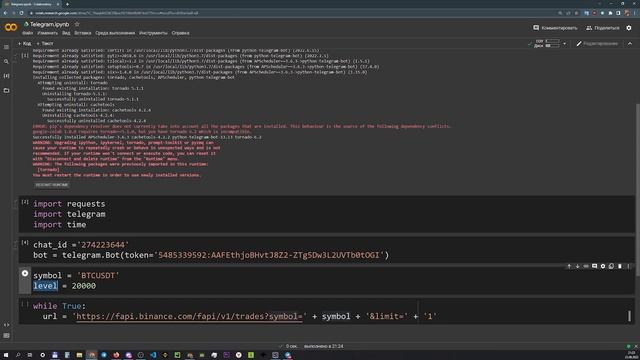The height and width of the screenshot is (360, 640).
Task: Open the Инструменты menu
Action: 153,33
